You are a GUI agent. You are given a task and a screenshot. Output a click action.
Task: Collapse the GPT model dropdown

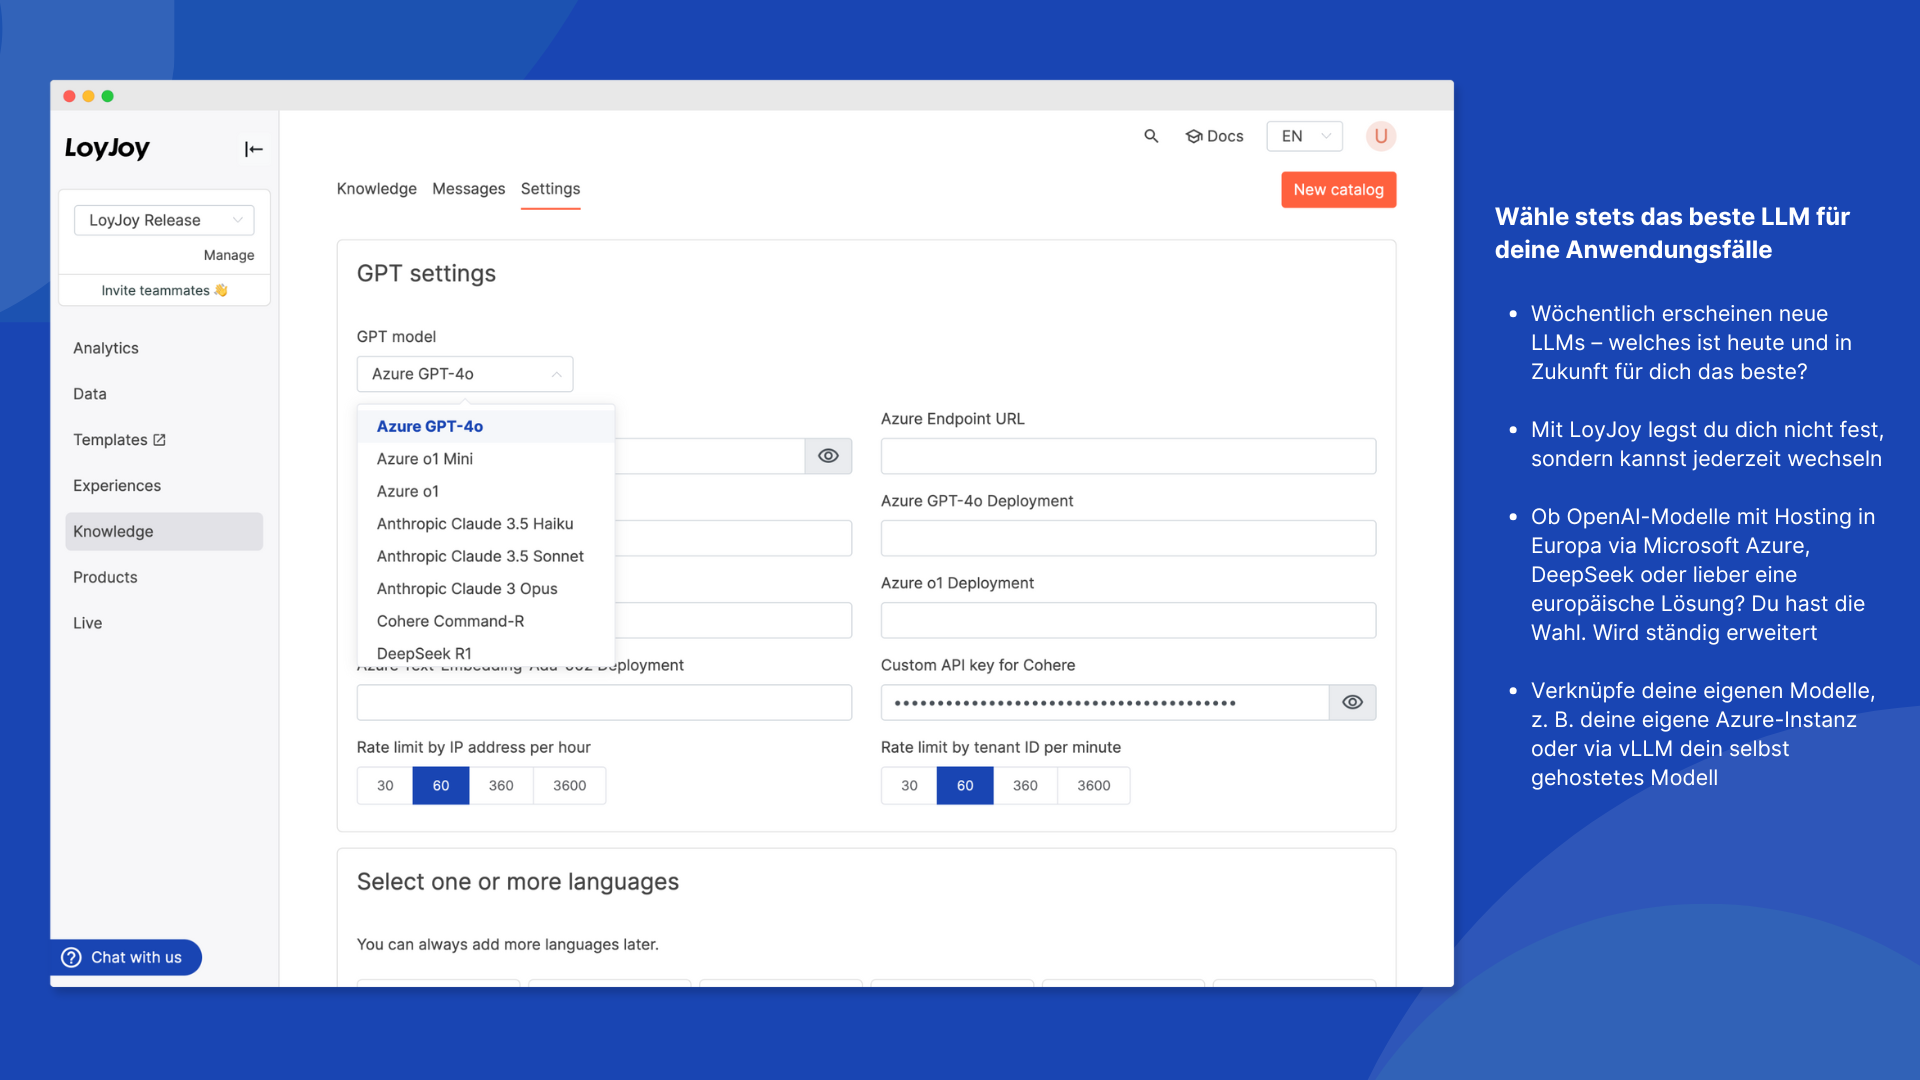coord(465,374)
